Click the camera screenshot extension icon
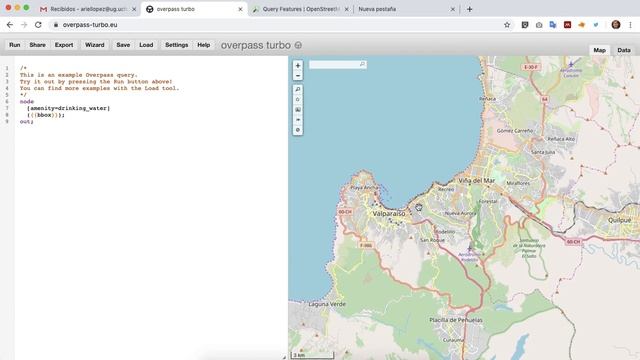The width and height of the screenshot is (640, 360). pyautogui.click(x=539, y=25)
